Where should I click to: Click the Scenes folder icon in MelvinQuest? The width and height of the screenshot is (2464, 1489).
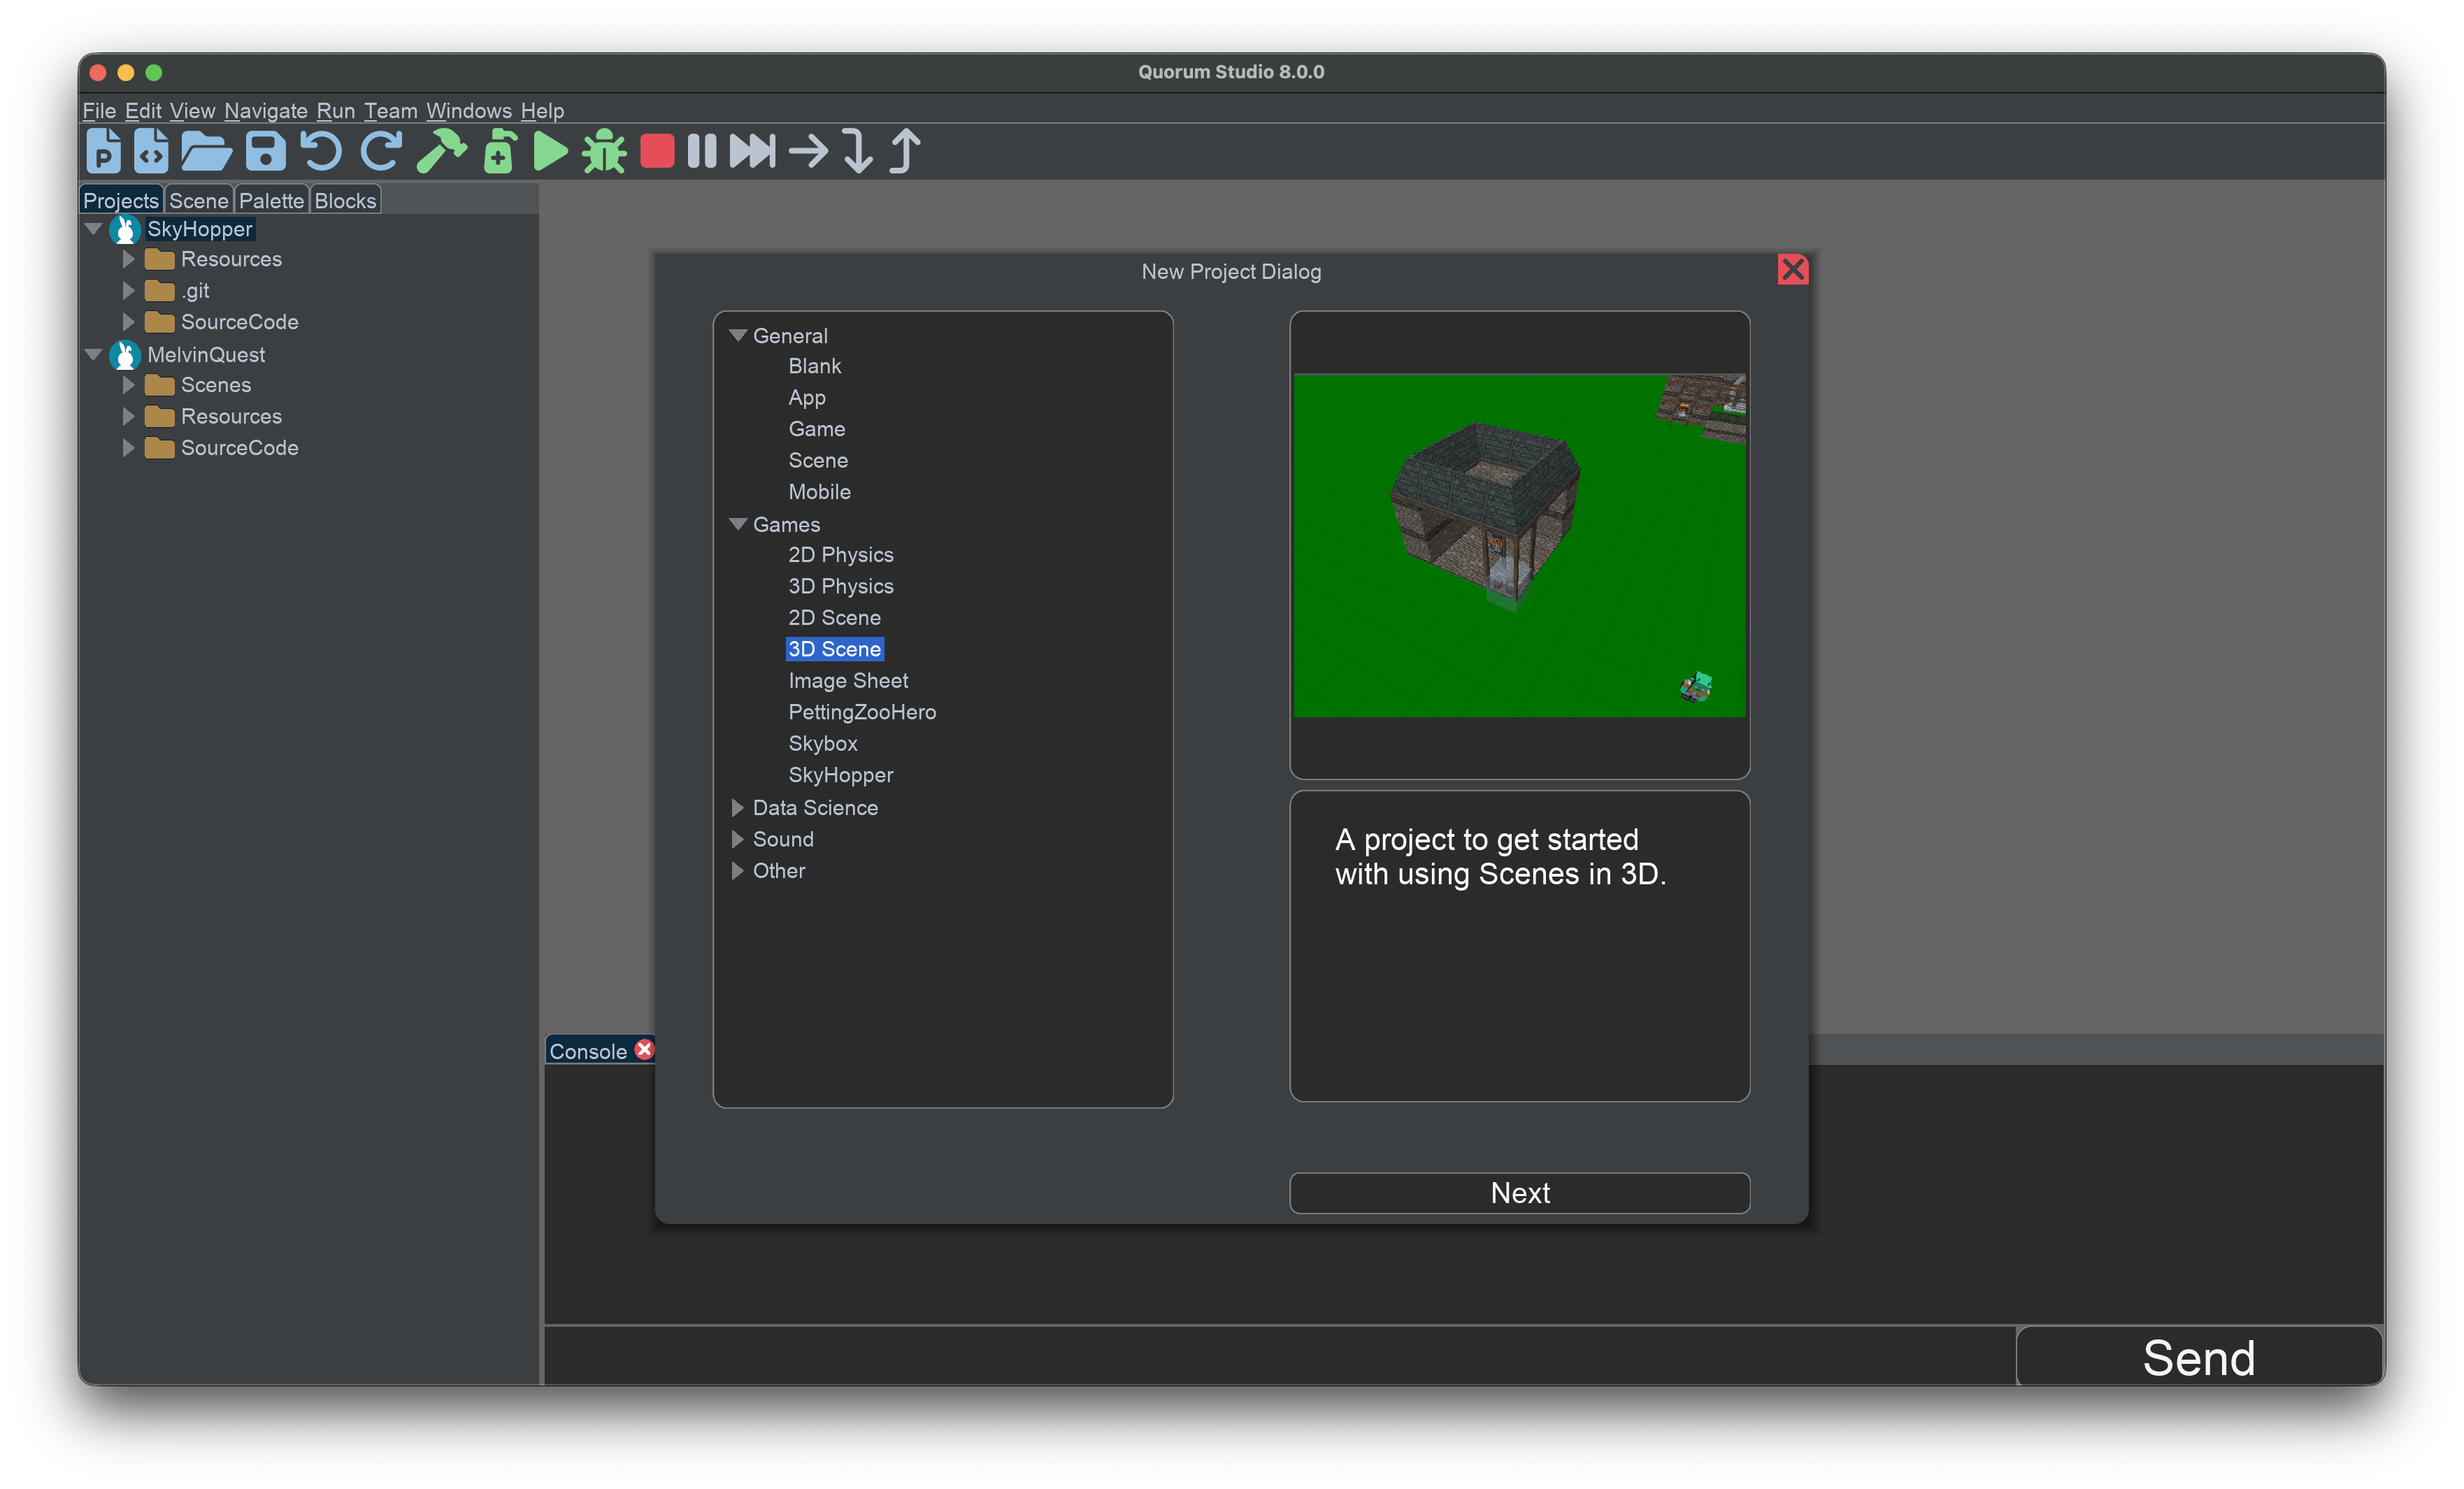pos(160,385)
